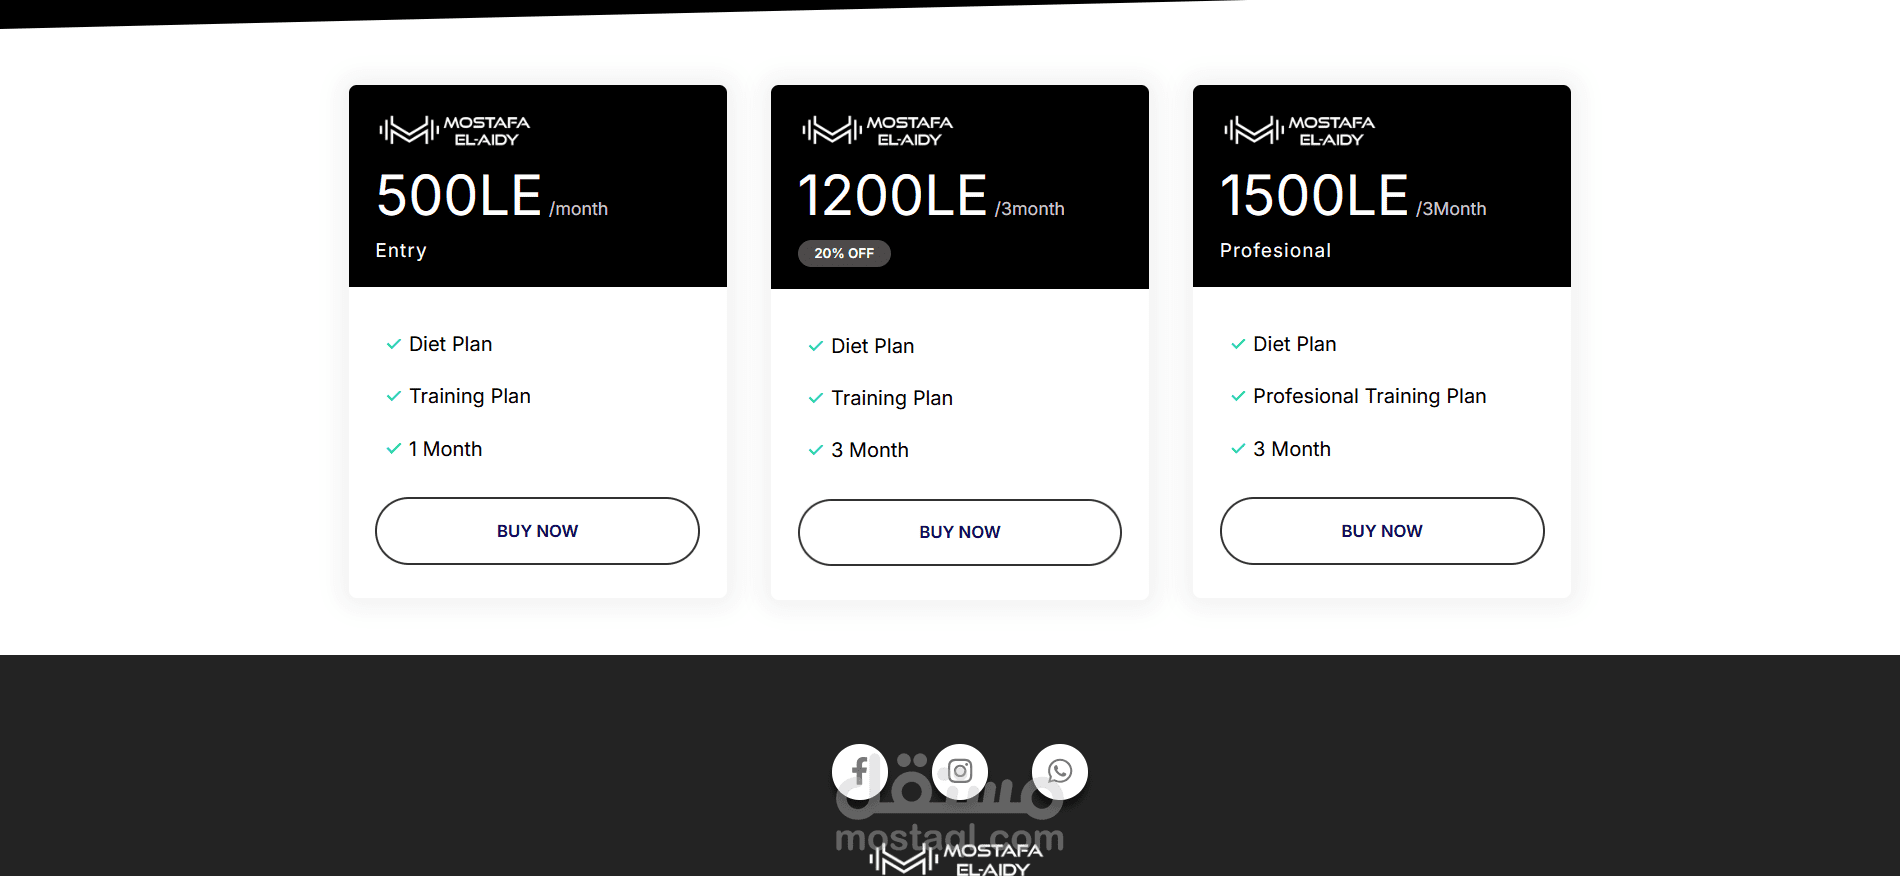Click checkmark beside Profesional Training Plan
This screenshot has height=876, width=1900.
point(1238,396)
